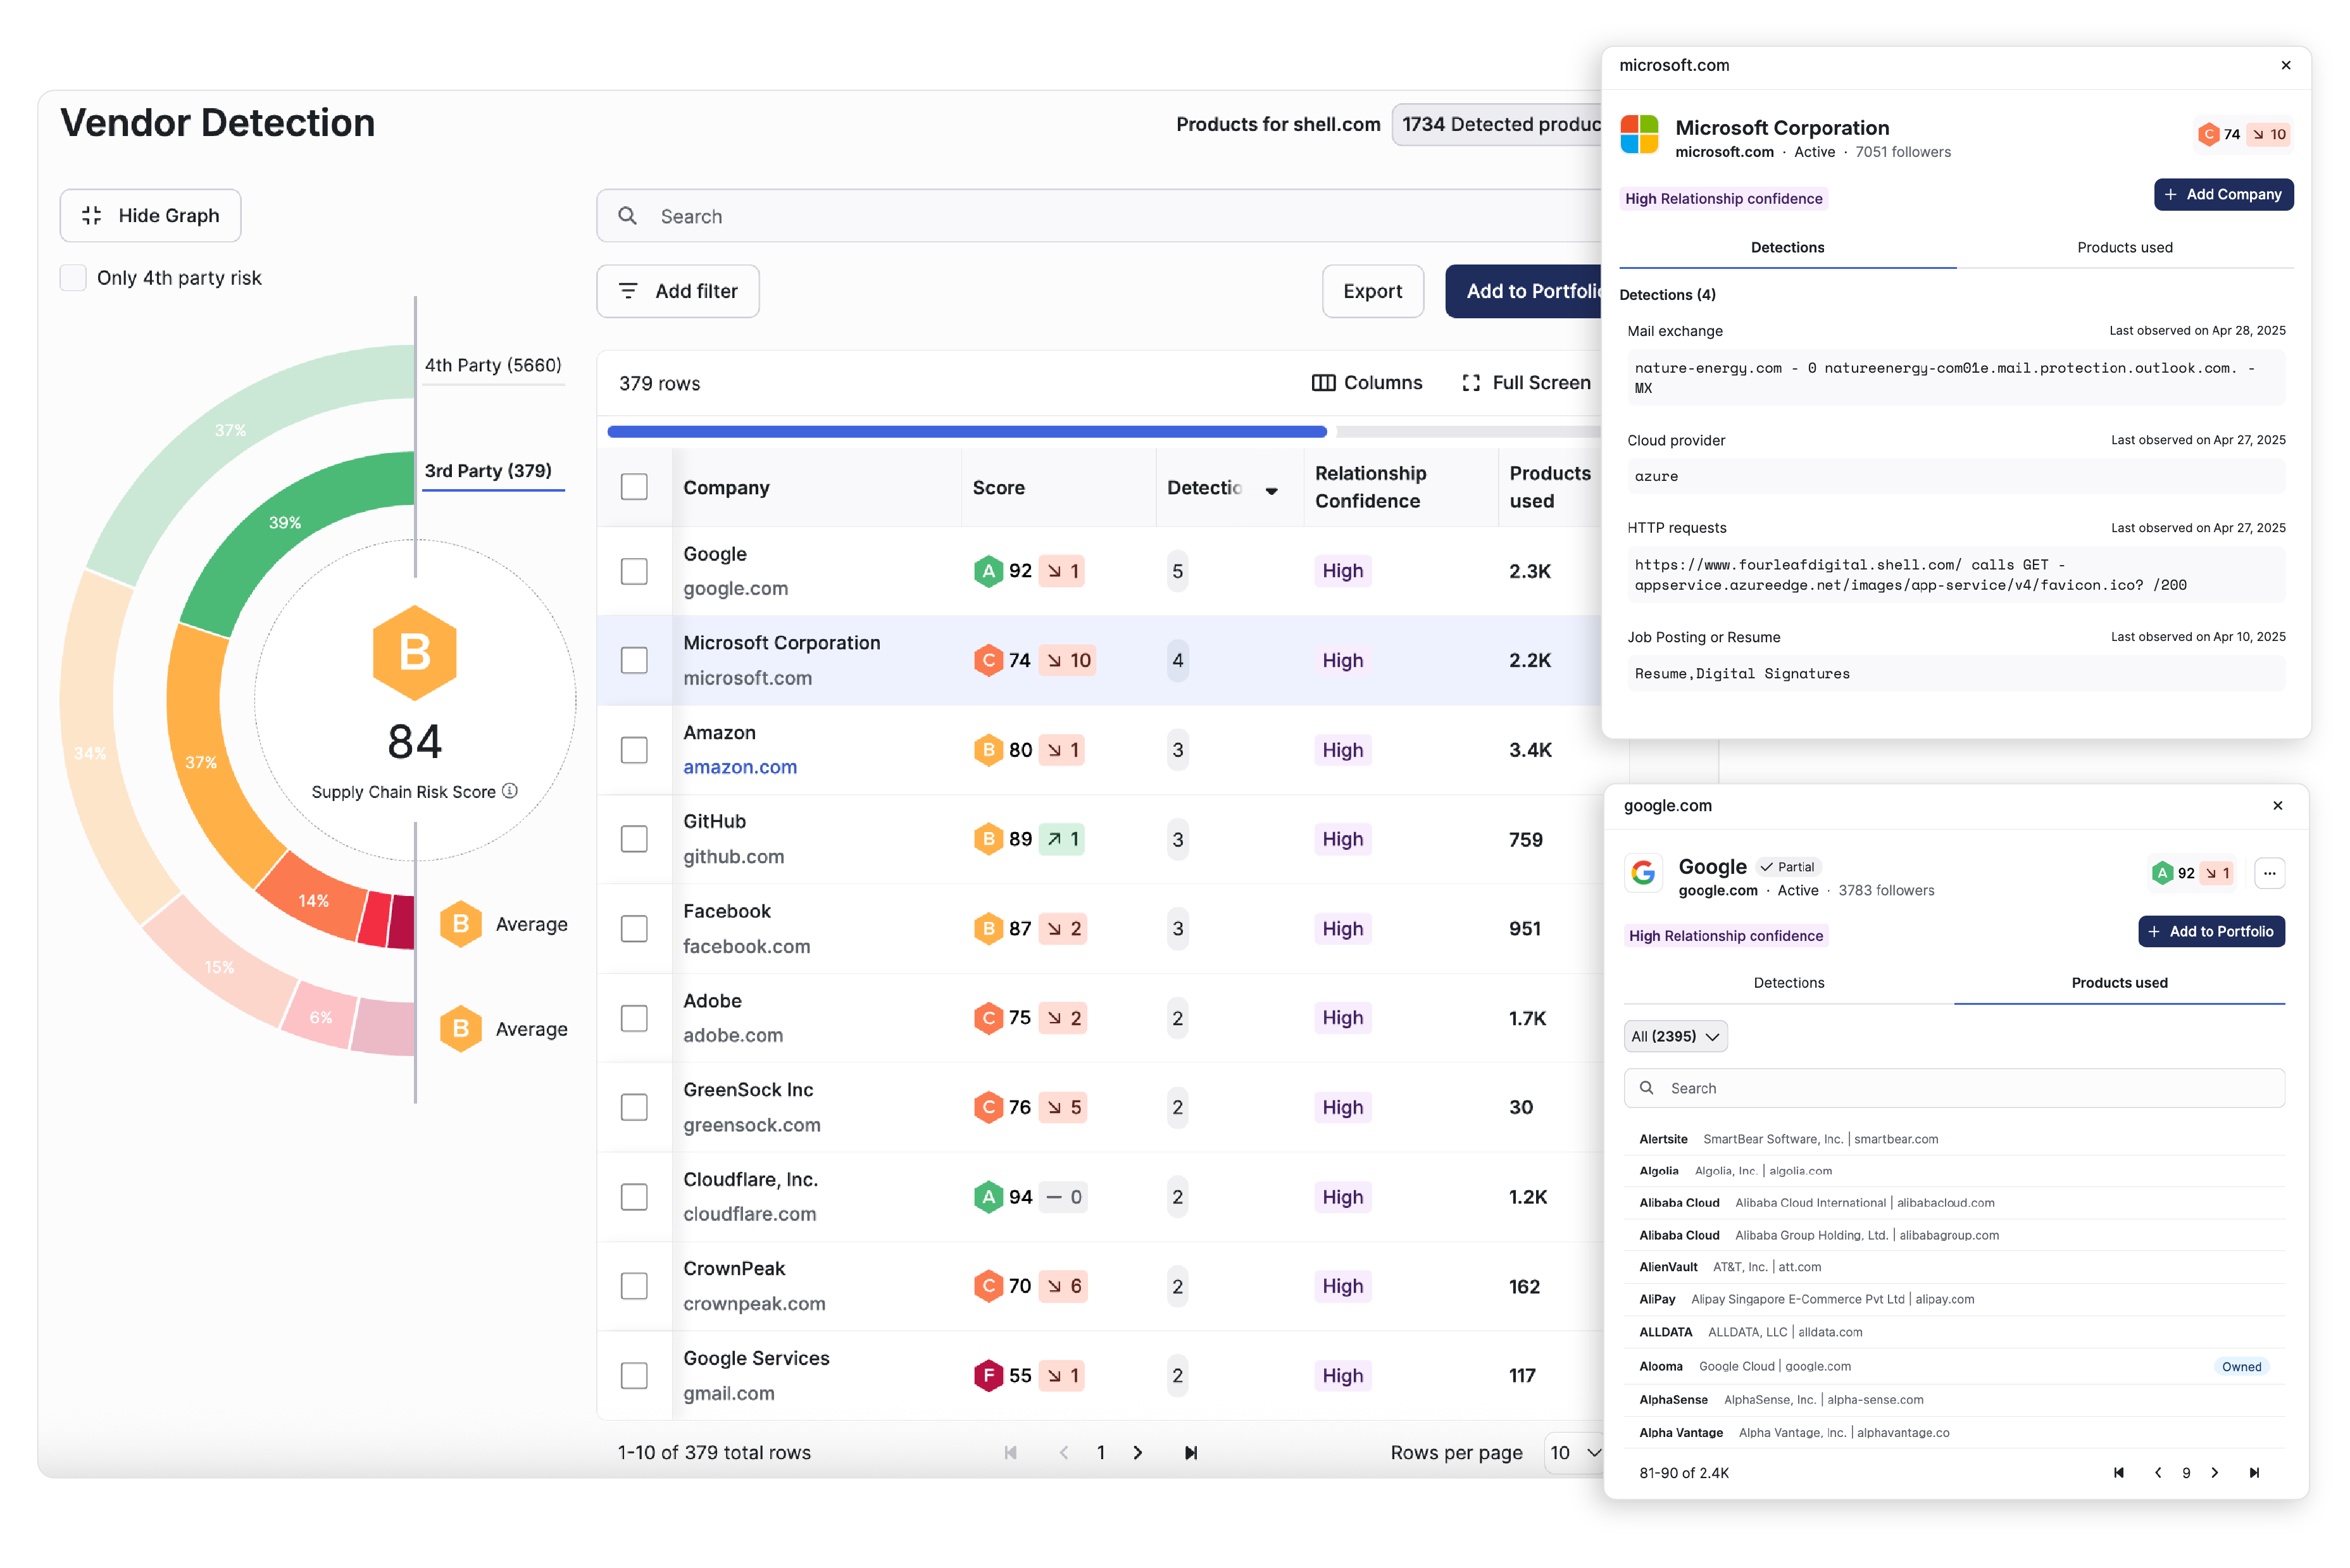Click Google Services' red F score badge
The width and height of the screenshot is (2350, 1568).
click(988, 1375)
